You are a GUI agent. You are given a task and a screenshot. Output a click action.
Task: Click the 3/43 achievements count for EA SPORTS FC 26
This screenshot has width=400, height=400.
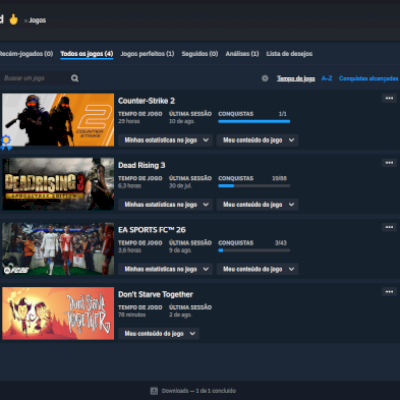click(x=281, y=243)
